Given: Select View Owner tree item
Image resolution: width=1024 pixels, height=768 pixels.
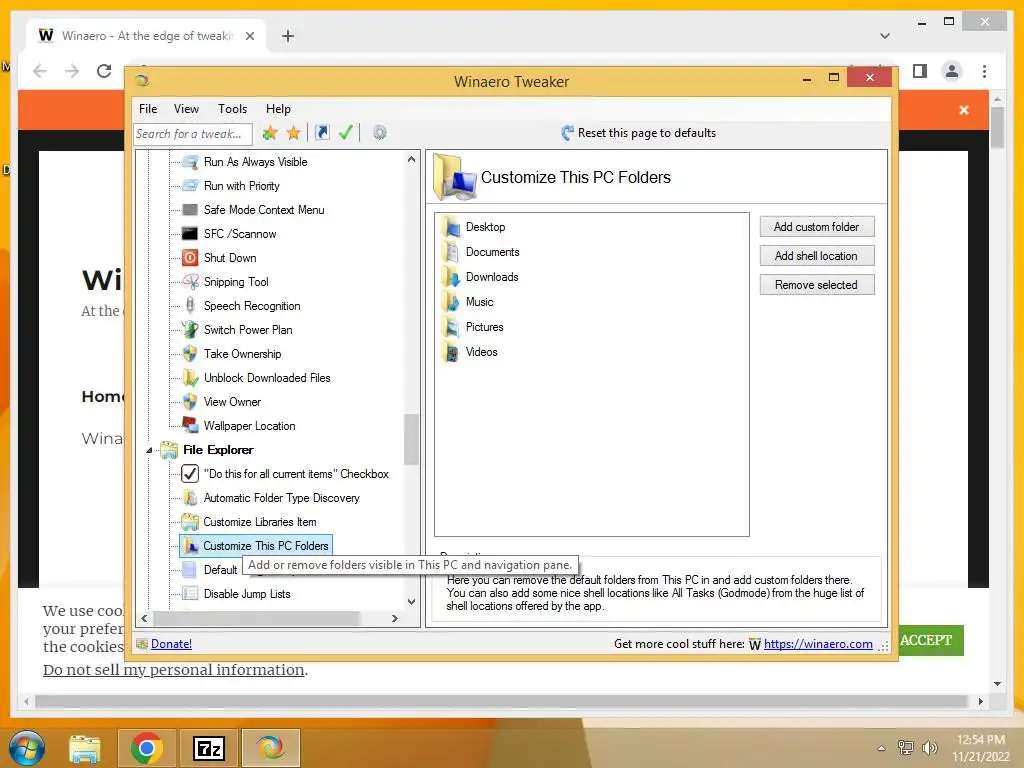Looking at the screenshot, I should [232, 402].
